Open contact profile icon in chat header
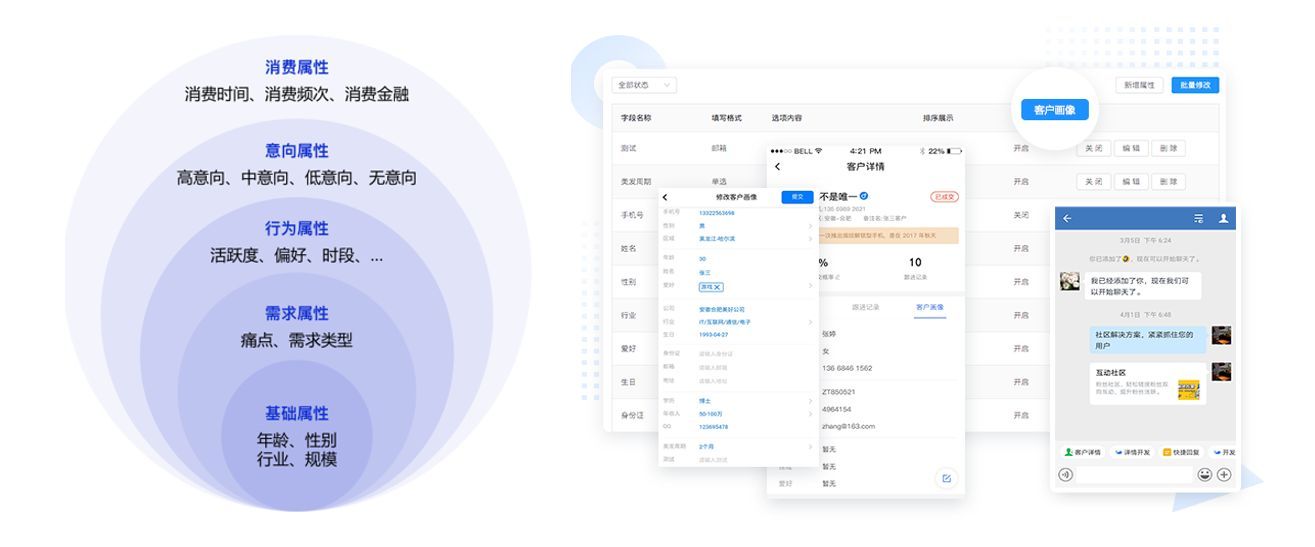Image resolution: width=1315 pixels, height=547 pixels. [x=1223, y=218]
